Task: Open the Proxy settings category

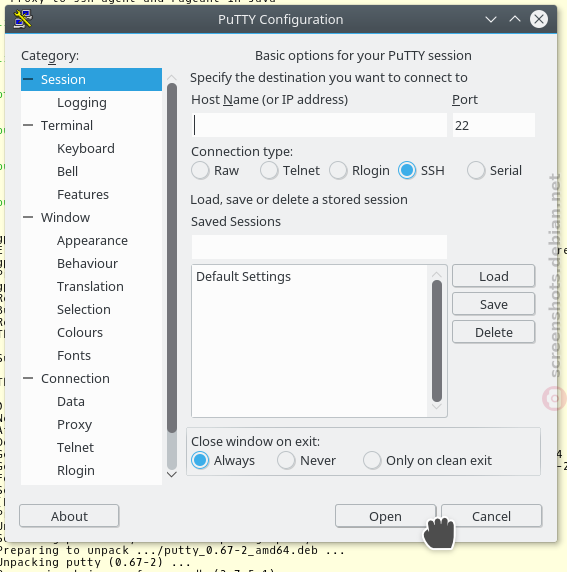Action: [74, 424]
